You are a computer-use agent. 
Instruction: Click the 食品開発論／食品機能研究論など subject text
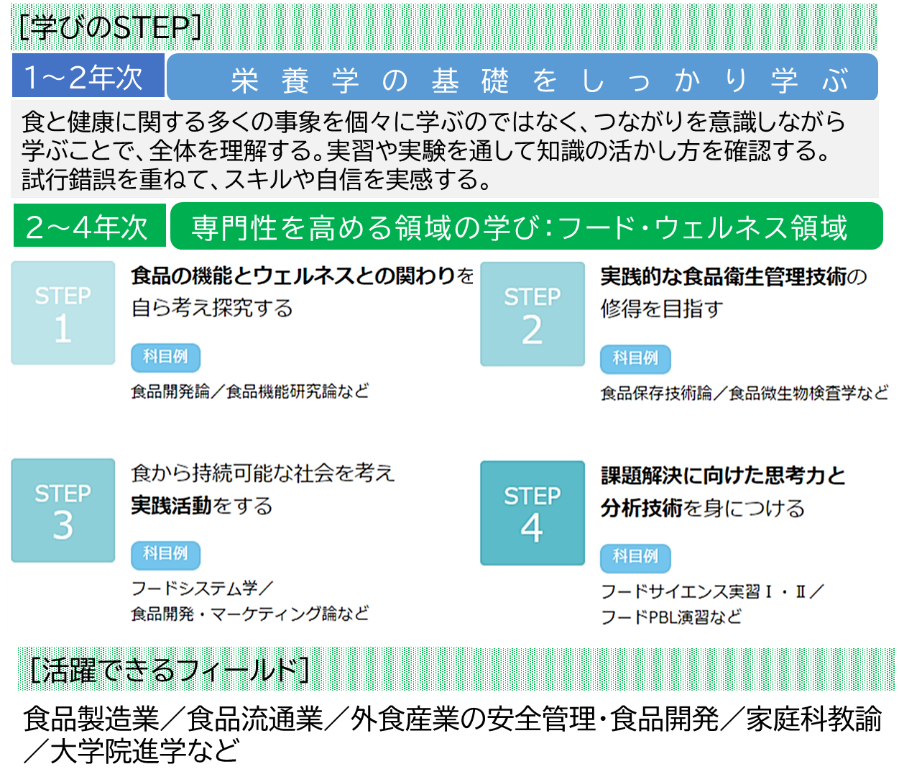(250, 391)
